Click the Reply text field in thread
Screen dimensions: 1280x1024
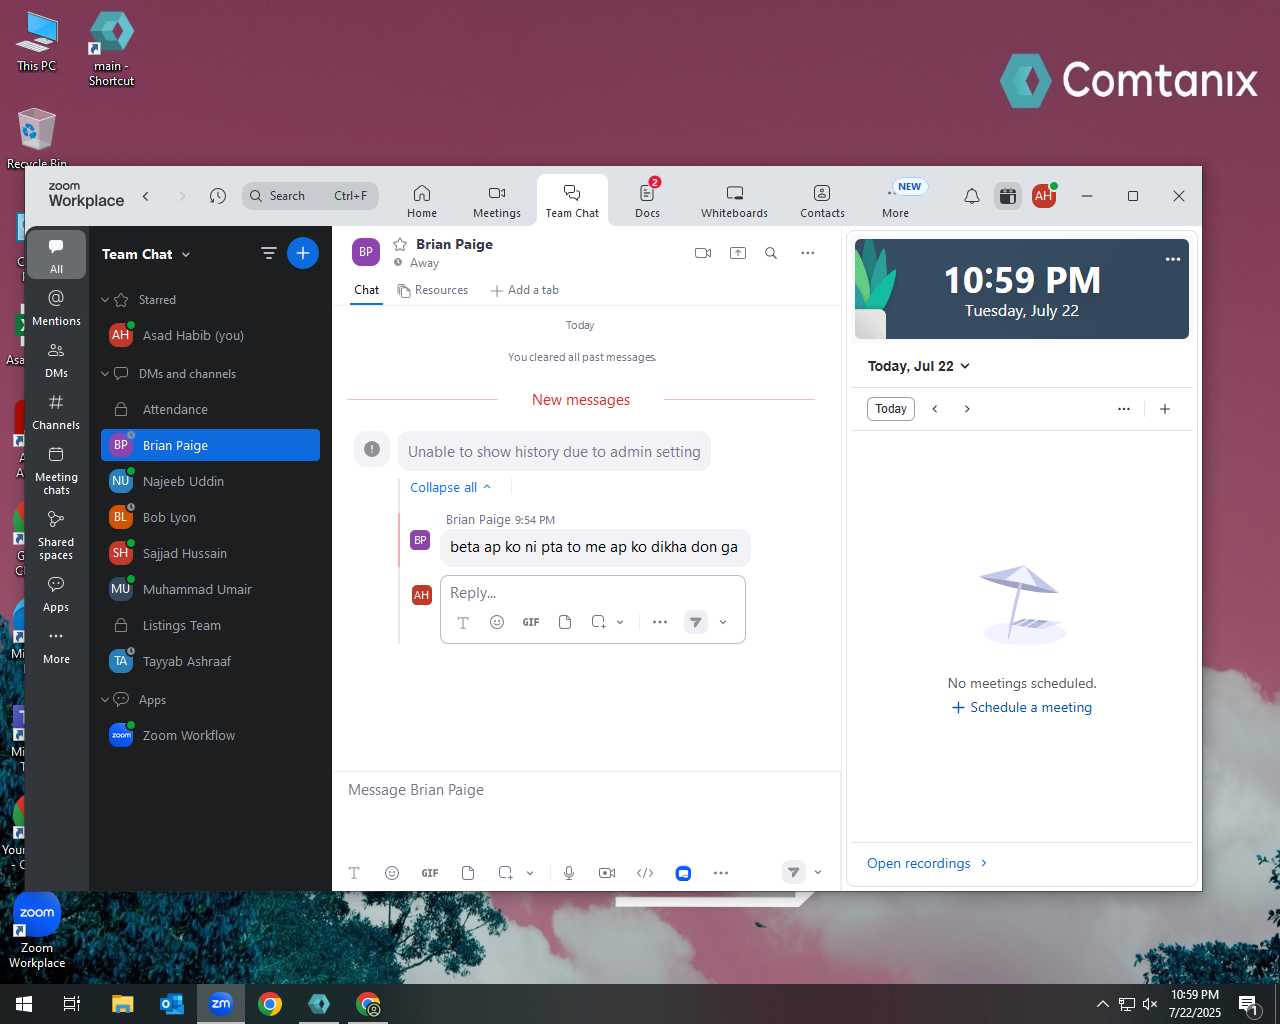pos(593,593)
